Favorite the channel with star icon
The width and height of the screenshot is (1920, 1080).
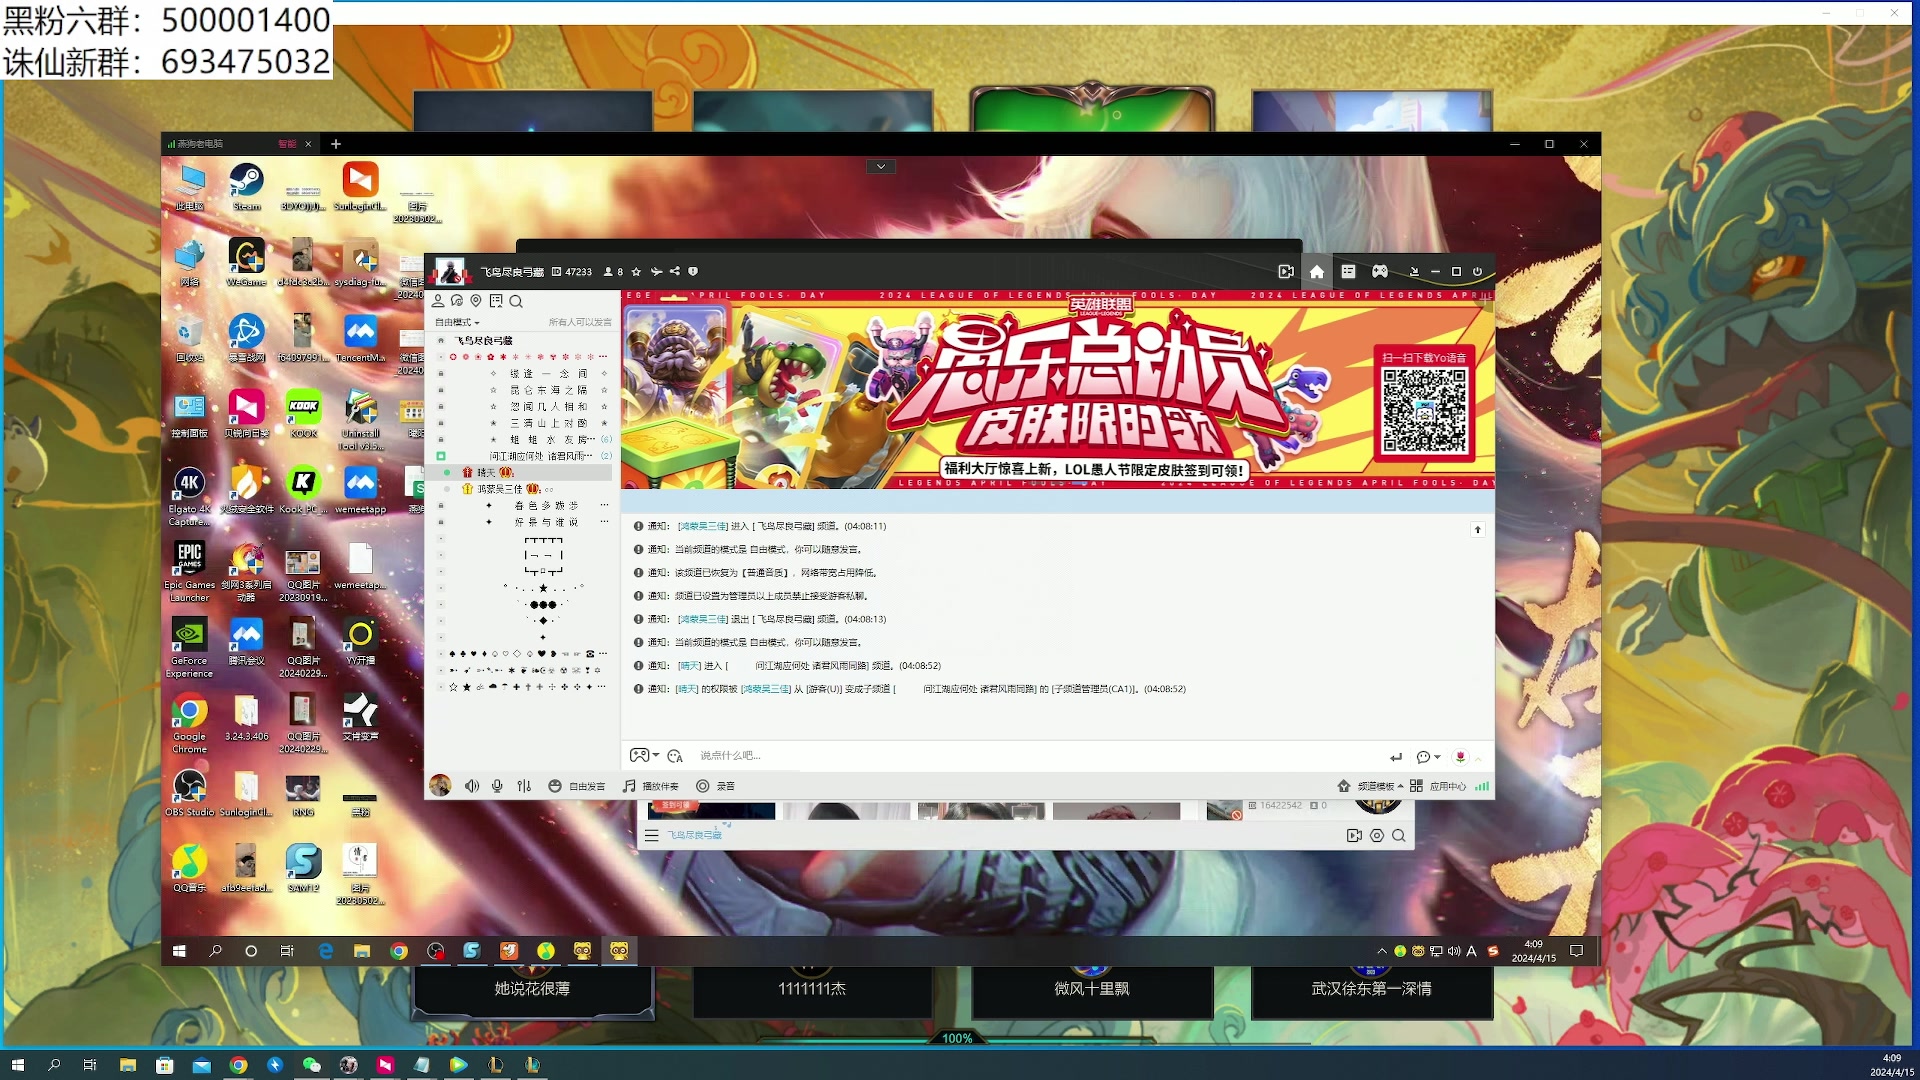(x=636, y=272)
